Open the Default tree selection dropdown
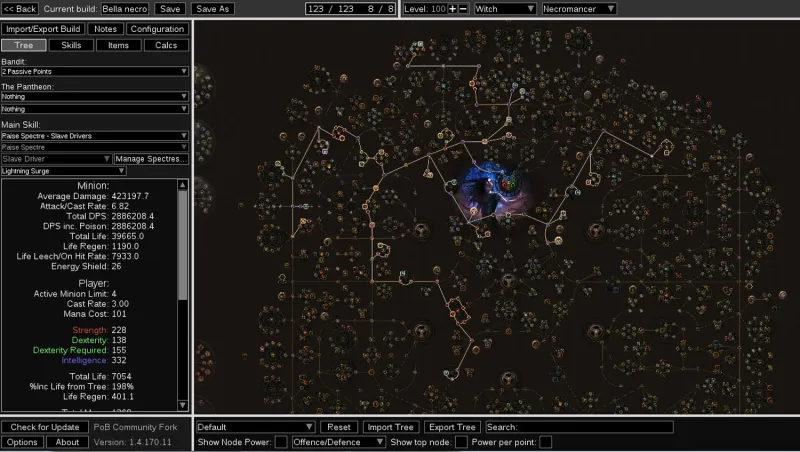The width and height of the screenshot is (800, 452). pos(257,427)
